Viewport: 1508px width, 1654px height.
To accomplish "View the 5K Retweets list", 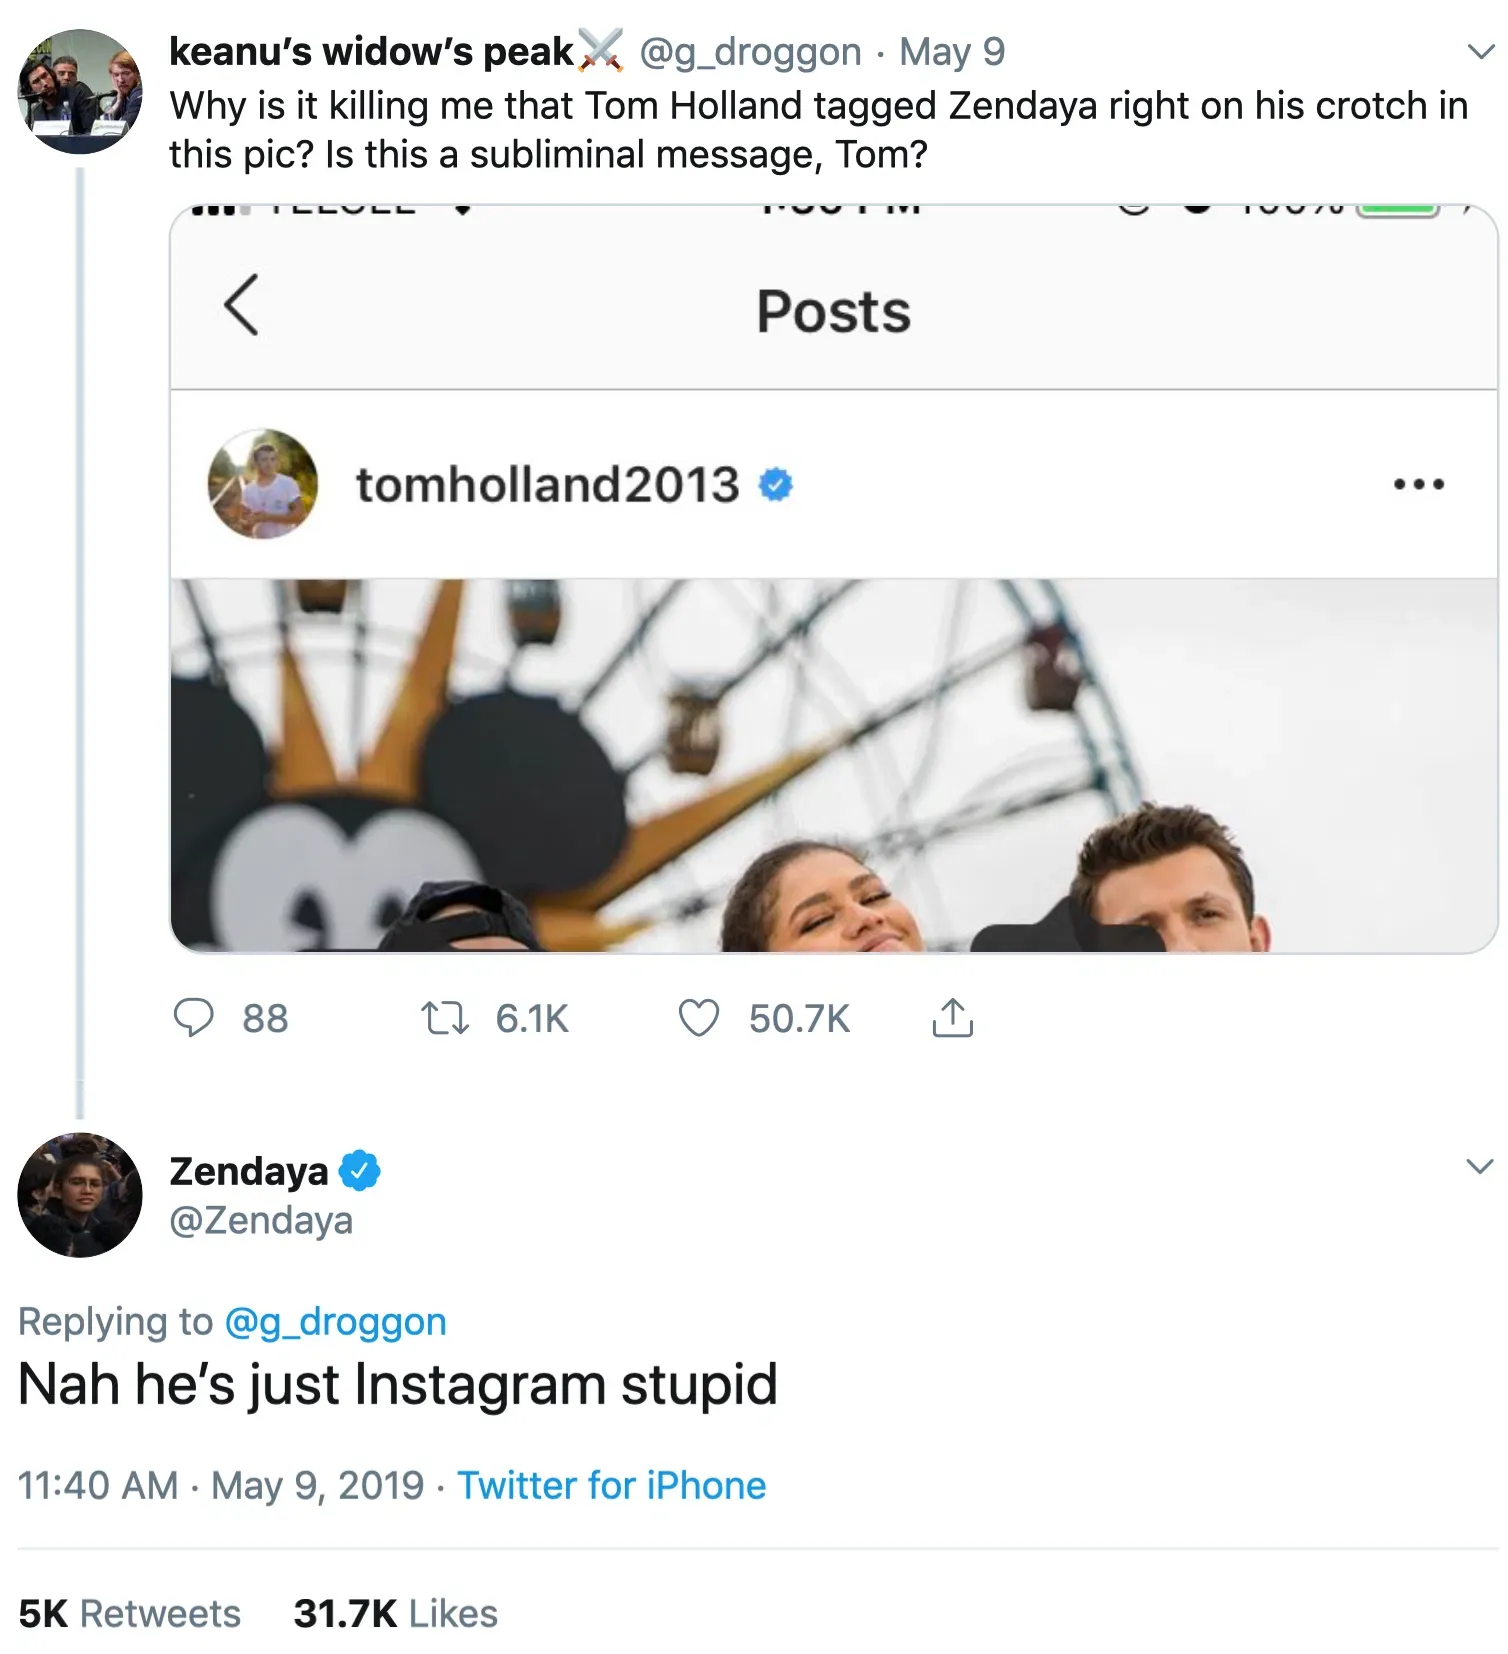I will (x=129, y=1613).
